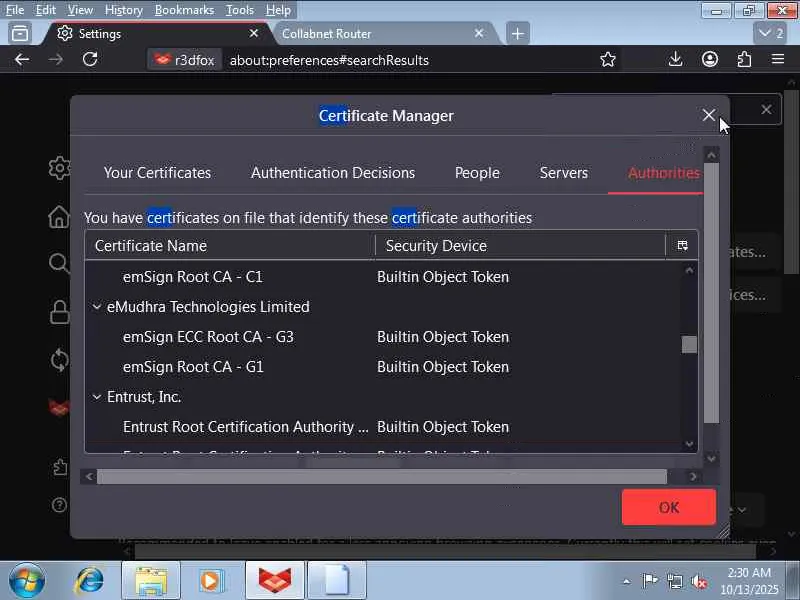Open Windows Media Player from taskbar
This screenshot has height=600, width=800.
tap(211, 581)
